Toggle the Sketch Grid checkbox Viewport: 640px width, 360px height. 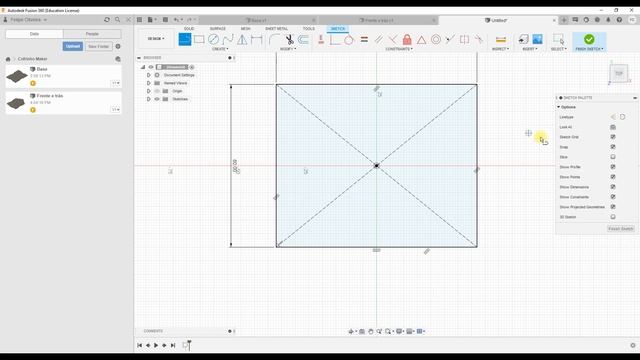(613, 137)
